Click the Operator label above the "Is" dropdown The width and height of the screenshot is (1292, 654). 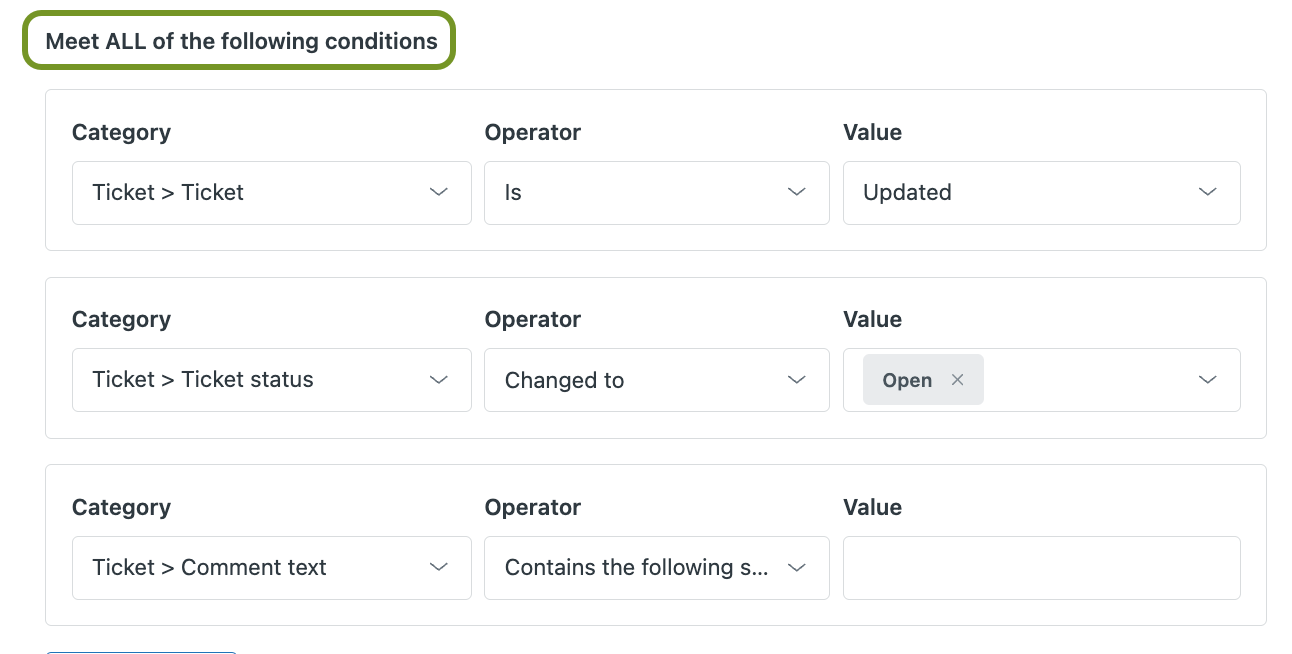click(x=532, y=132)
